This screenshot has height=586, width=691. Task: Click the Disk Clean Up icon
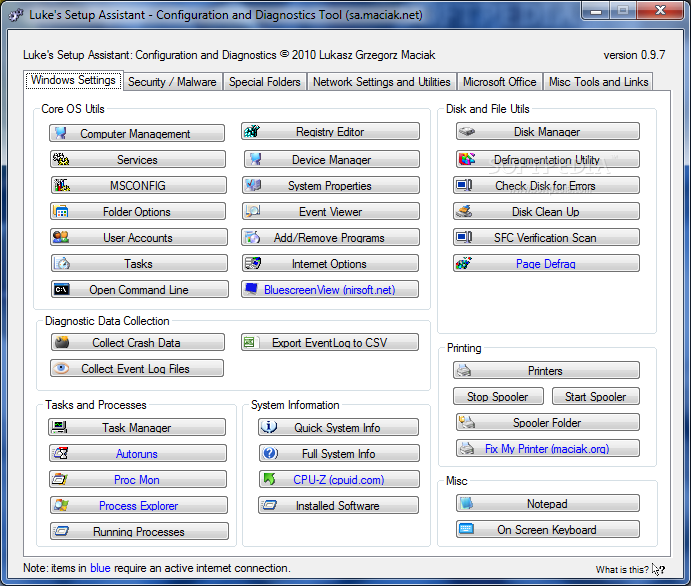464,211
